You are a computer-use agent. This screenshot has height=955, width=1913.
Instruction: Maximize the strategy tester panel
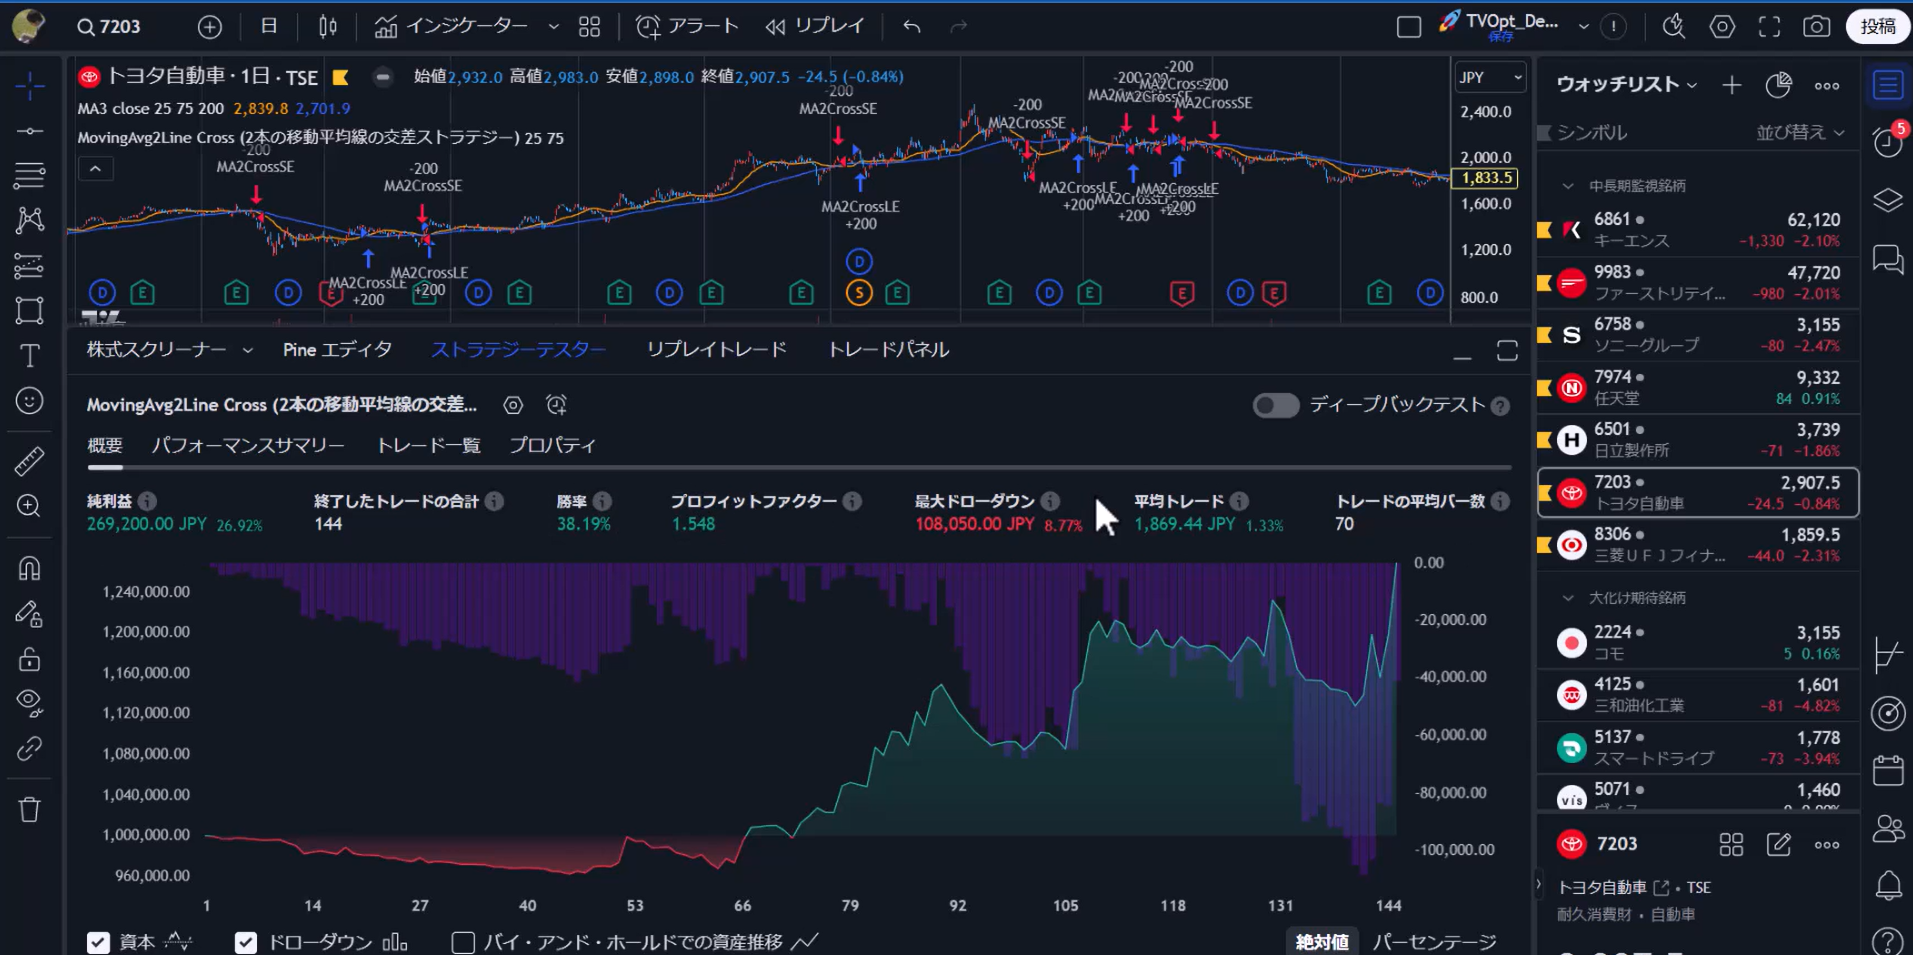click(1507, 351)
